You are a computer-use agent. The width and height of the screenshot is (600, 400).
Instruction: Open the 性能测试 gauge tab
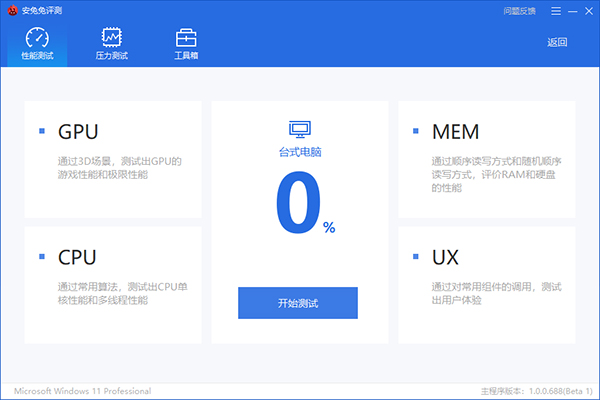click(37, 44)
